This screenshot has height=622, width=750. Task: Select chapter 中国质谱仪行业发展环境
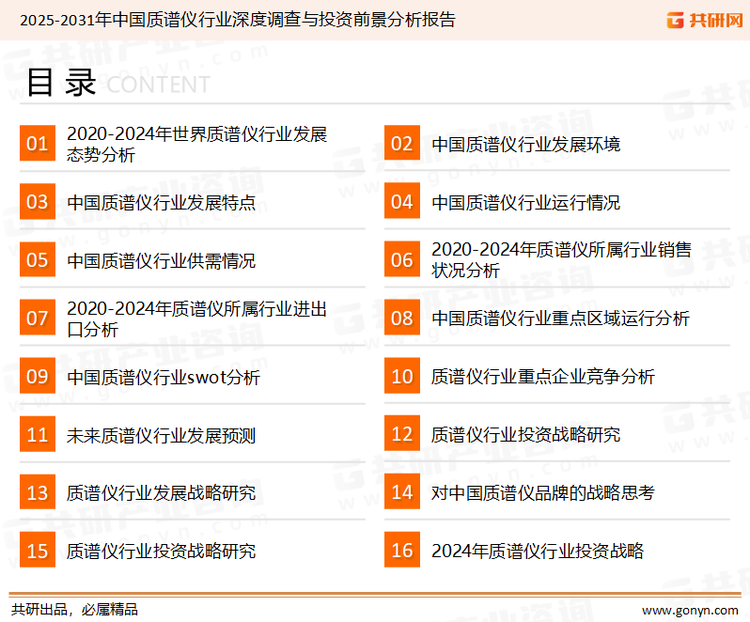tap(526, 144)
